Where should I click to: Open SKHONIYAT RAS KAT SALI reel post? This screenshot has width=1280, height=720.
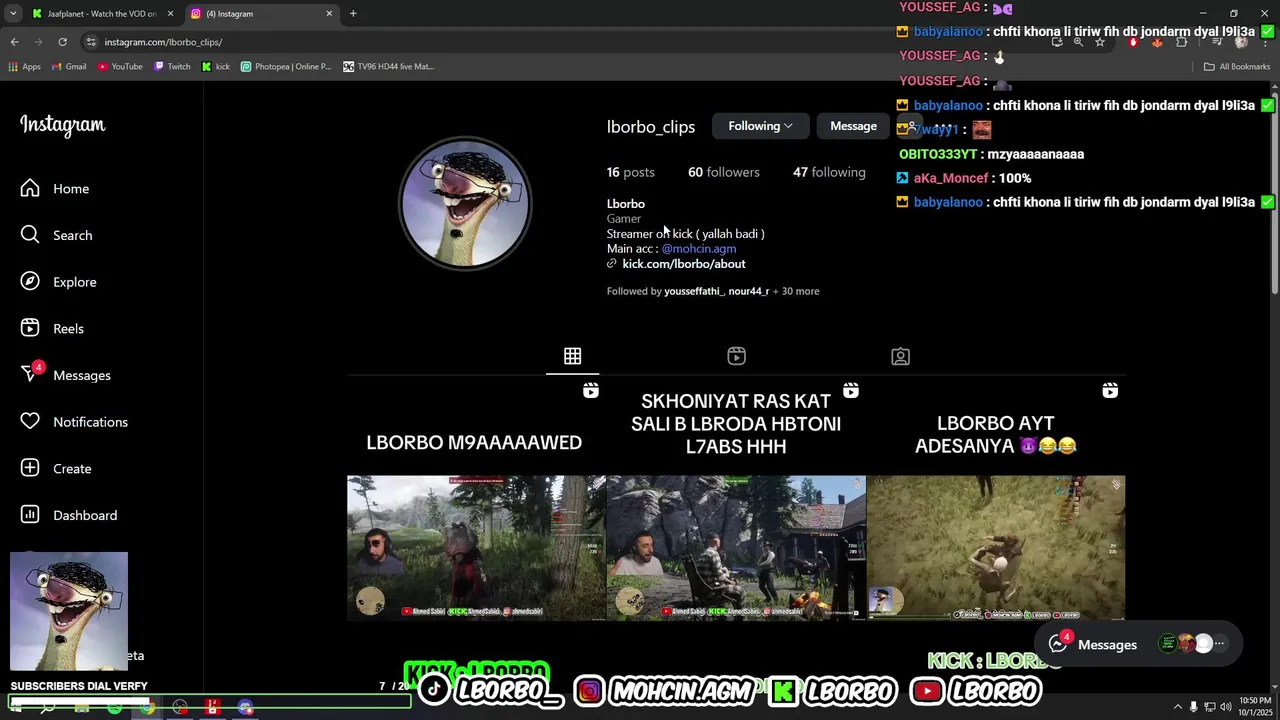point(736,500)
